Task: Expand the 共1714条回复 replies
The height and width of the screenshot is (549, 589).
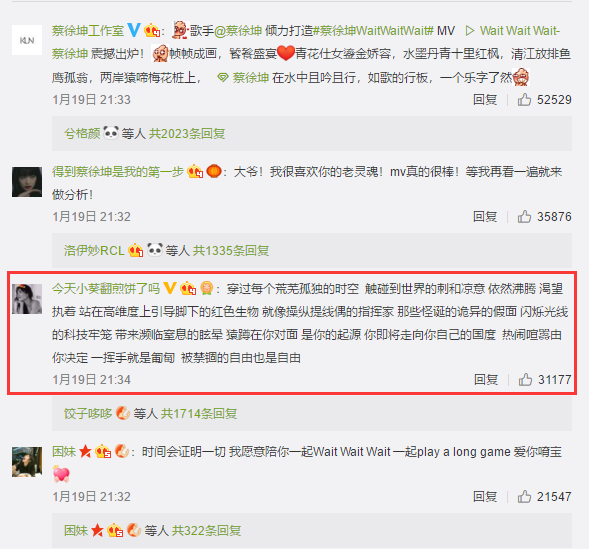Action: pos(199,413)
